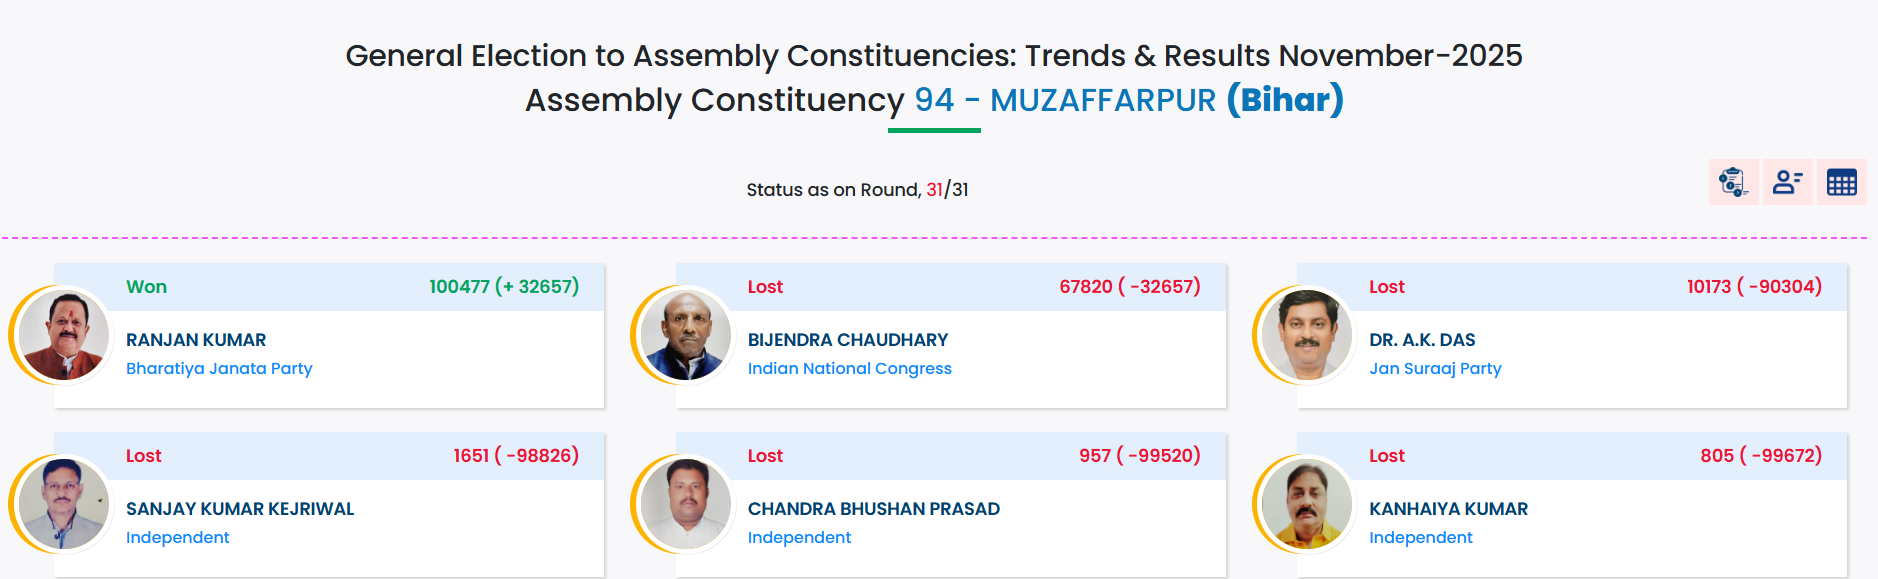Viewport: 1878px width, 579px height.
Task: Open the round-wise ranked clipboard icon
Action: [x=1733, y=182]
